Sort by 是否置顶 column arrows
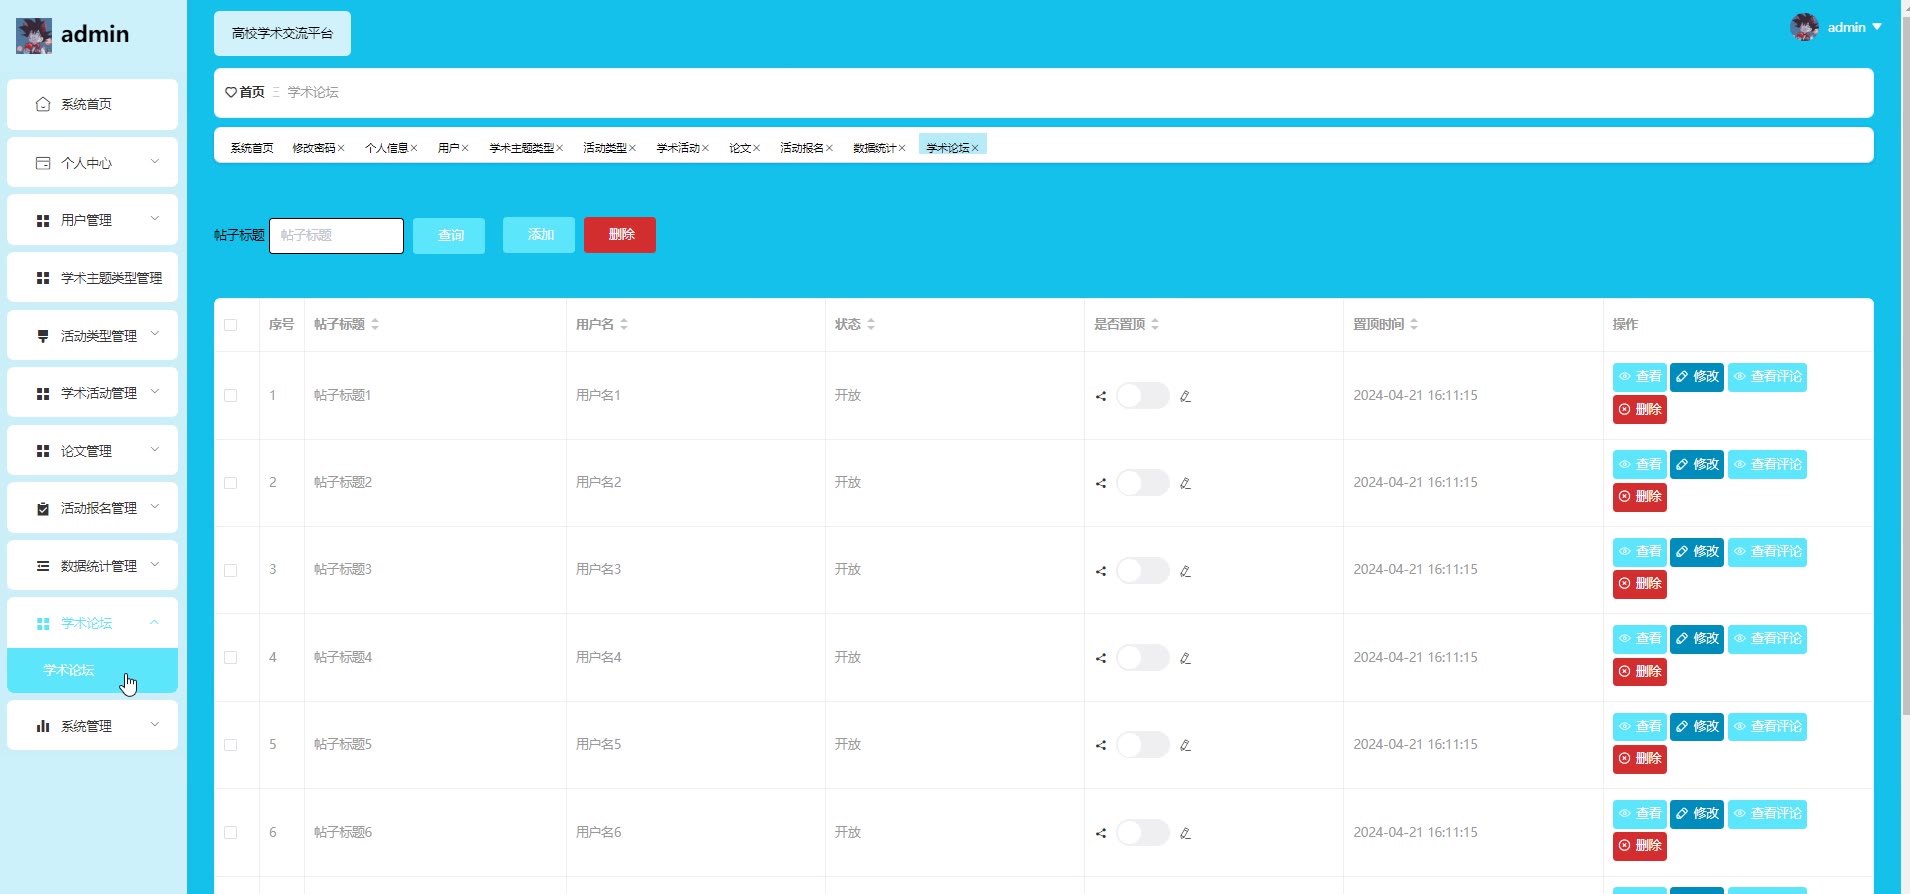1910x894 pixels. coord(1155,324)
